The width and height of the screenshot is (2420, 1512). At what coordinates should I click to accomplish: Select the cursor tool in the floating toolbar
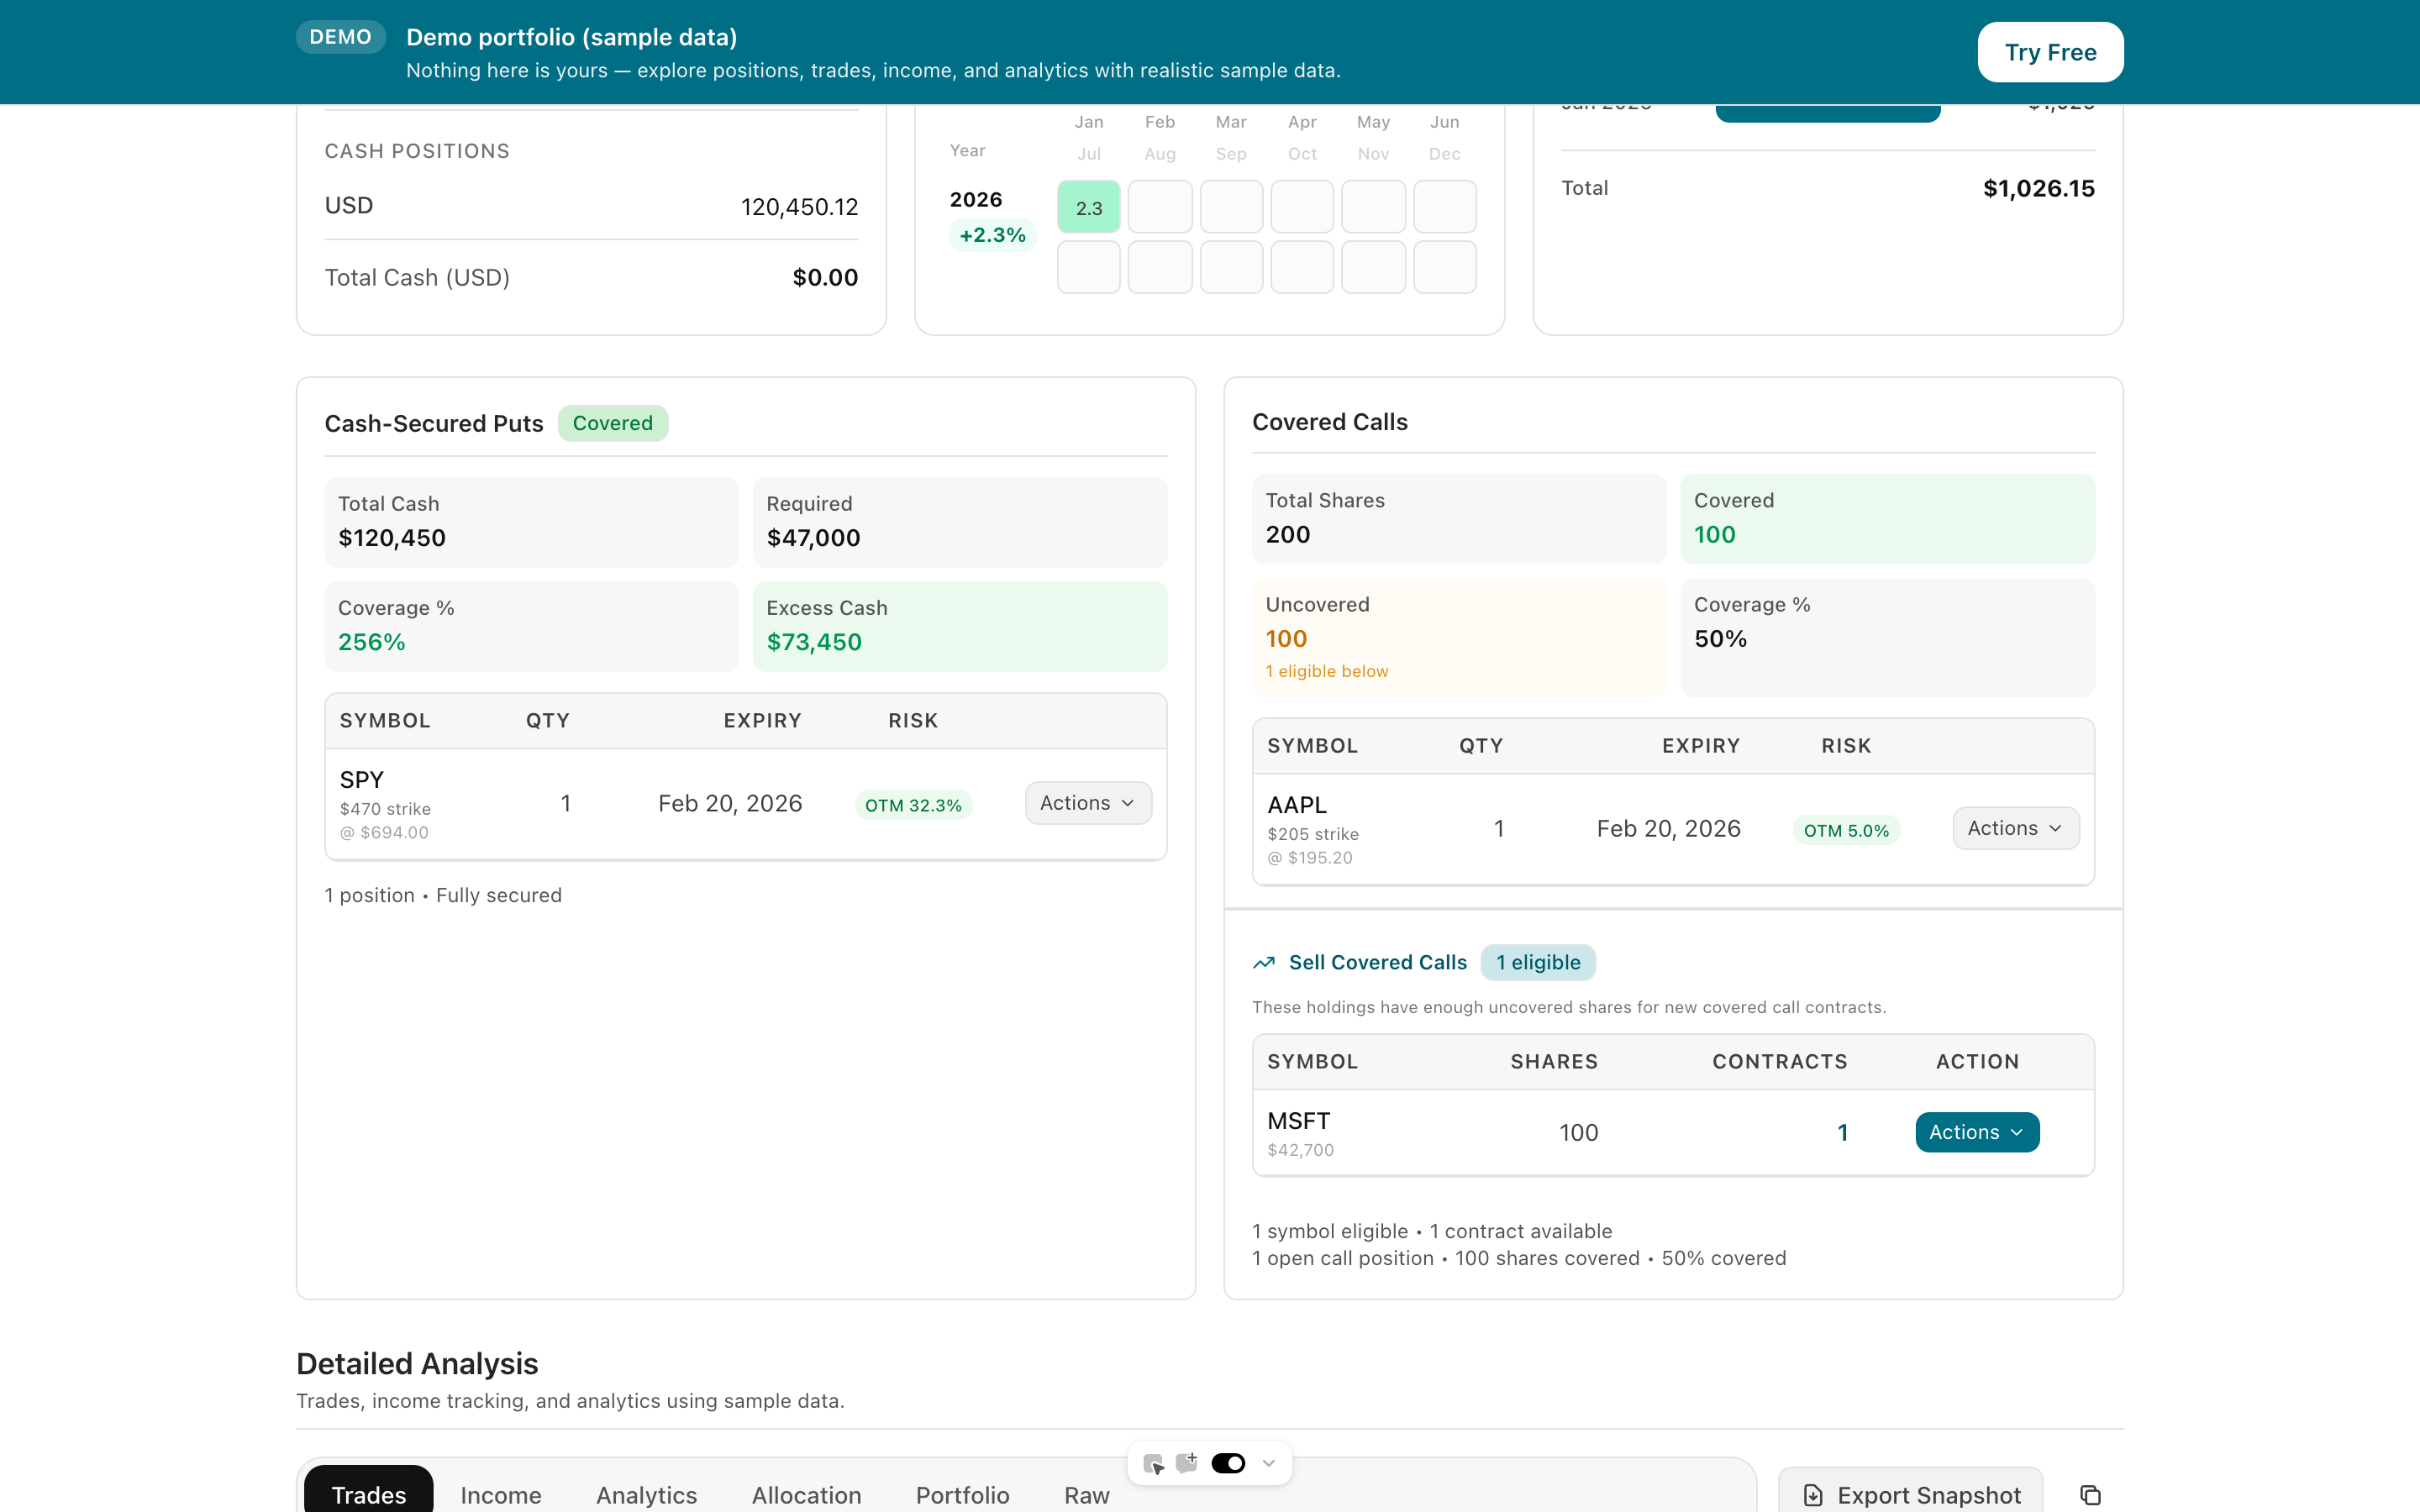coord(1155,1462)
